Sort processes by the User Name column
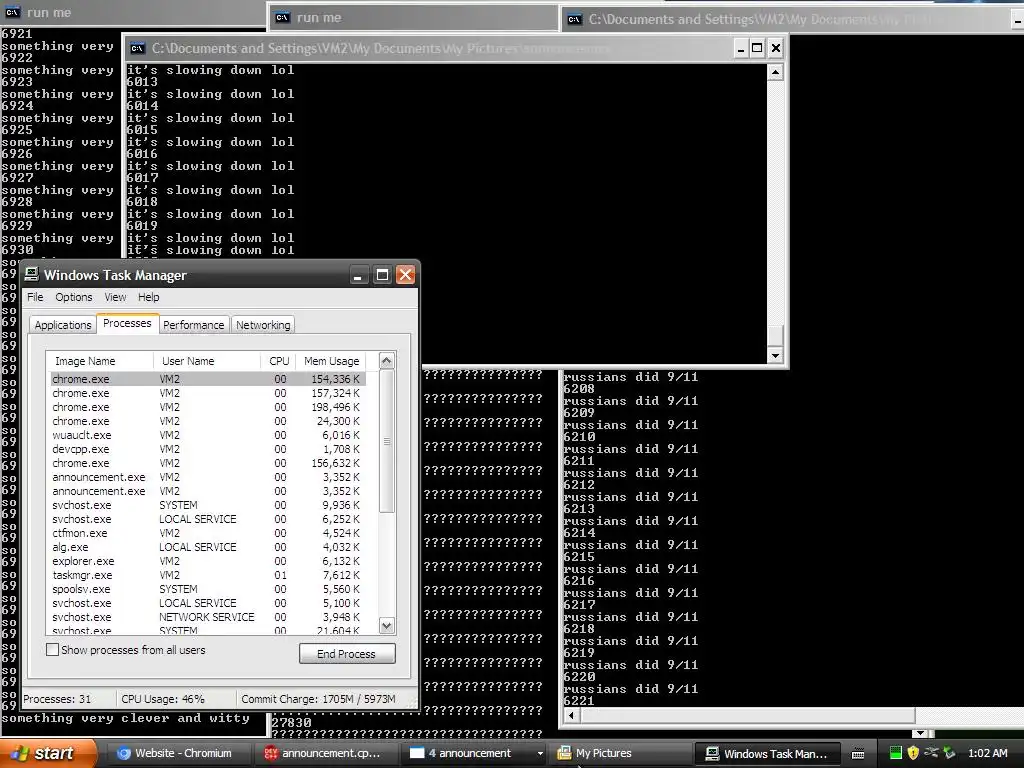 point(207,361)
